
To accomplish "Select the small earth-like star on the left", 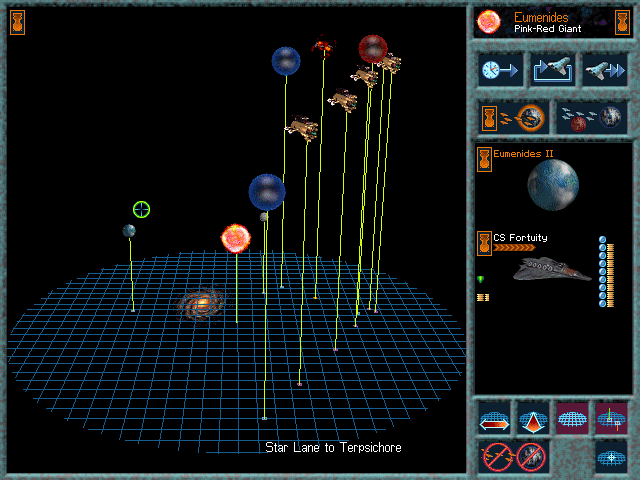I will [129, 231].
